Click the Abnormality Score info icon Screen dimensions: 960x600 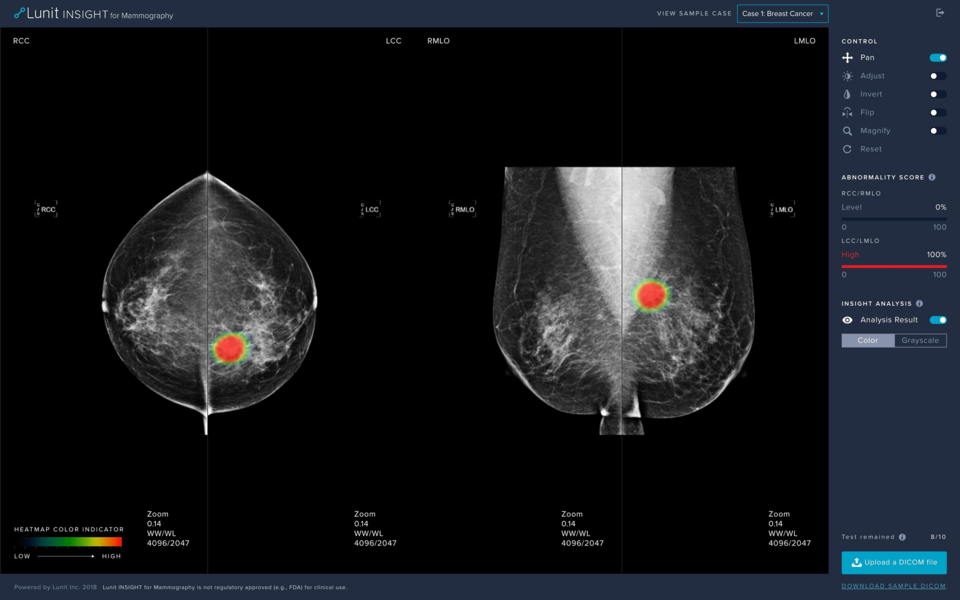pos(932,177)
